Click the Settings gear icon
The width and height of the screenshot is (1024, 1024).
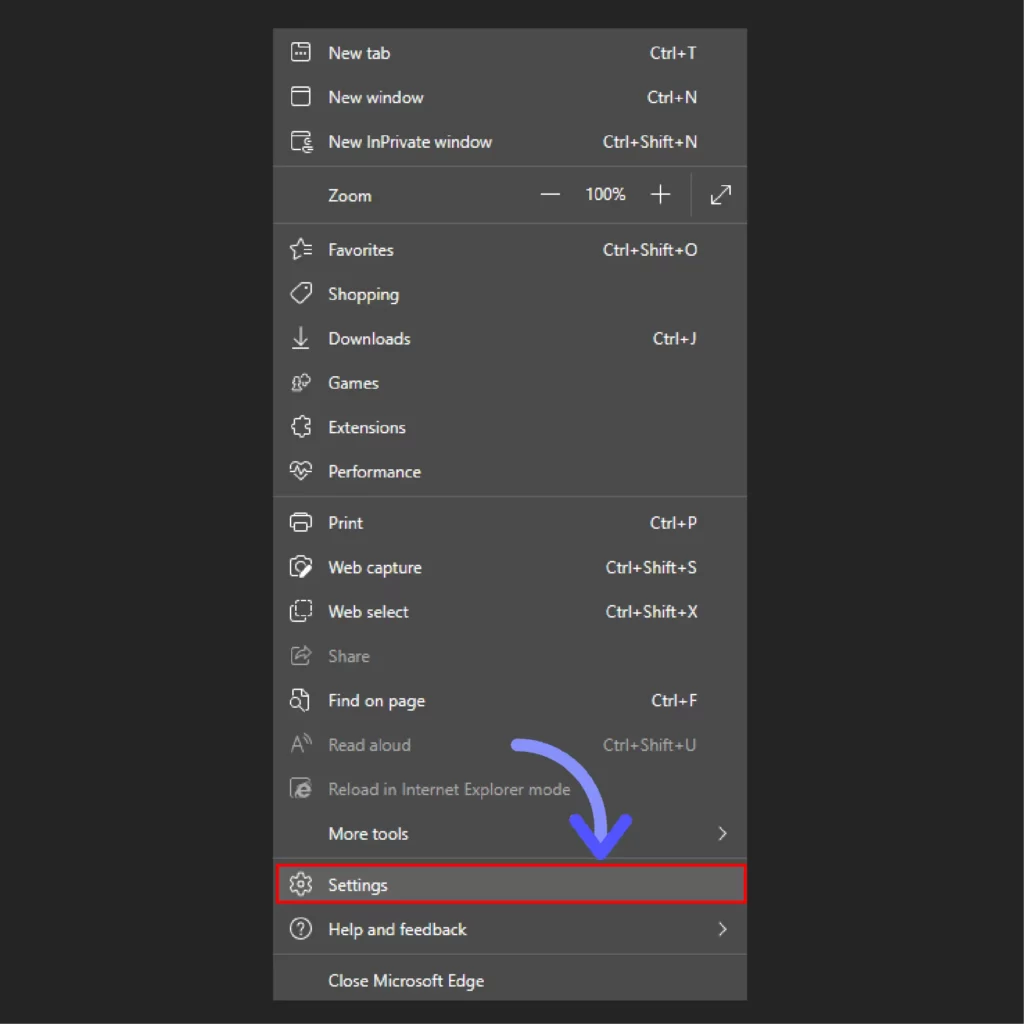pos(300,884)
